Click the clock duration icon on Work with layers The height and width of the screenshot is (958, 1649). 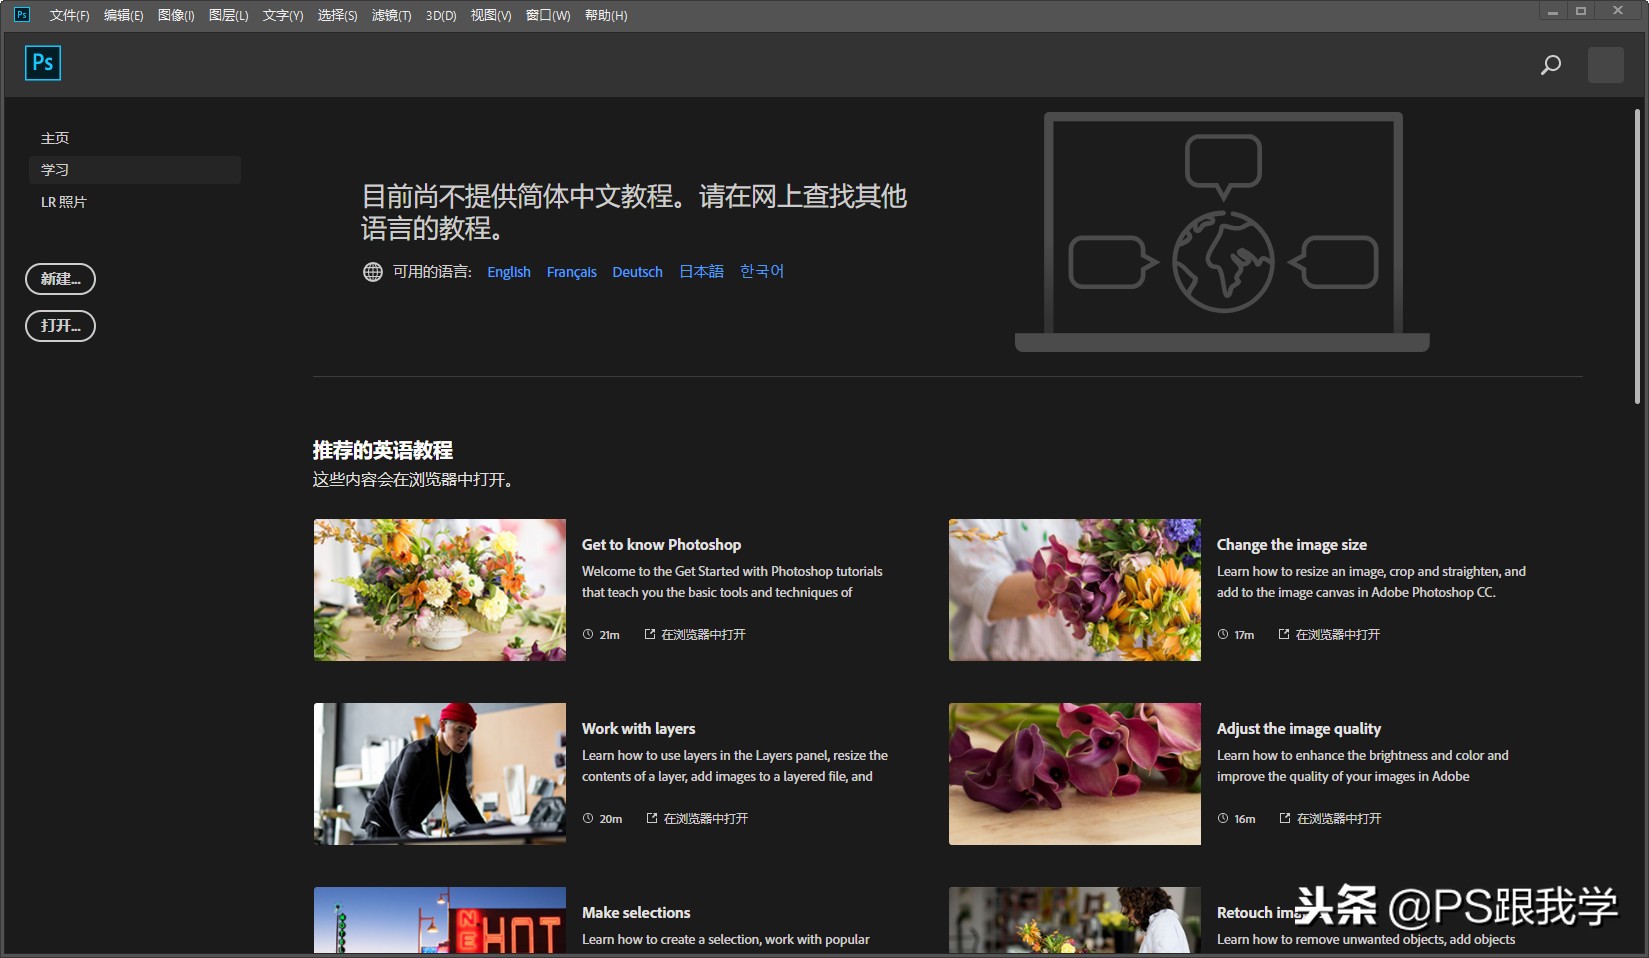(588, 818)
